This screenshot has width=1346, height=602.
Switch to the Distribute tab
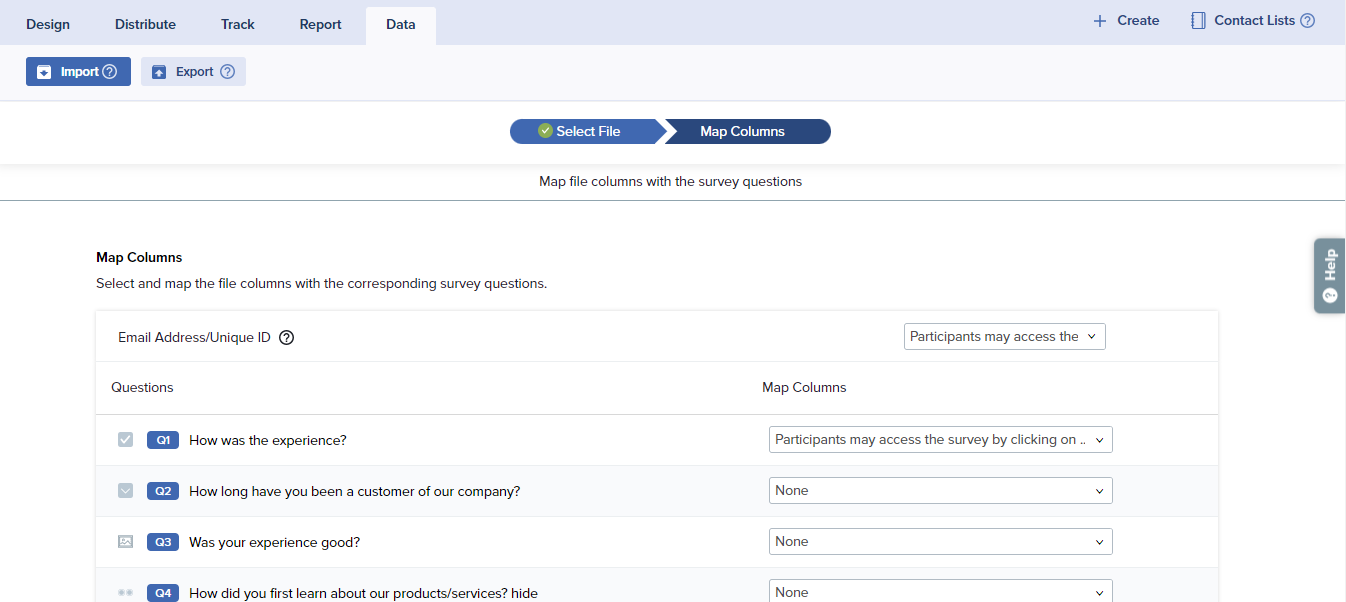point(145,24)
